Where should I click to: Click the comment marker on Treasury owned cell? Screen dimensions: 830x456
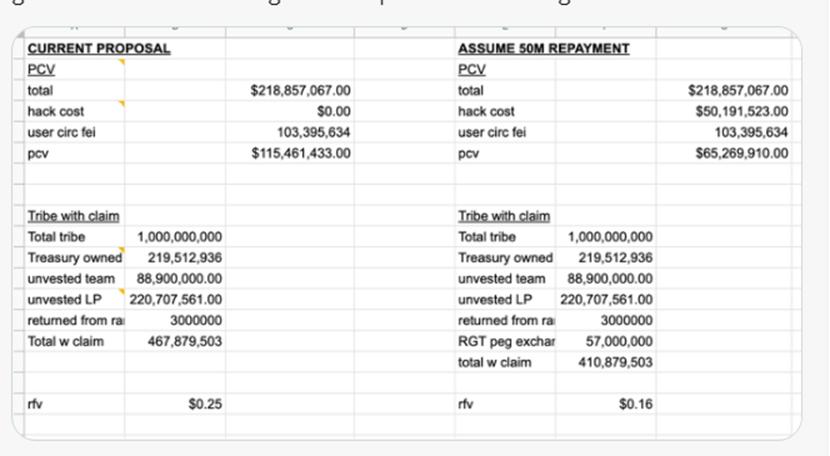point(122,250)
